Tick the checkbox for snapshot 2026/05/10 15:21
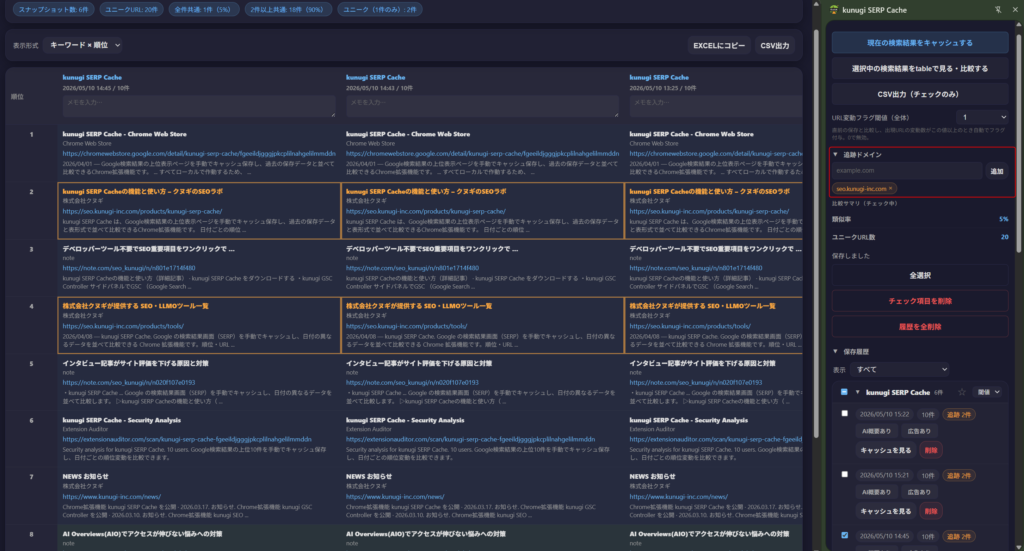The image size is (1024, 551). click(x=844, y=474)
